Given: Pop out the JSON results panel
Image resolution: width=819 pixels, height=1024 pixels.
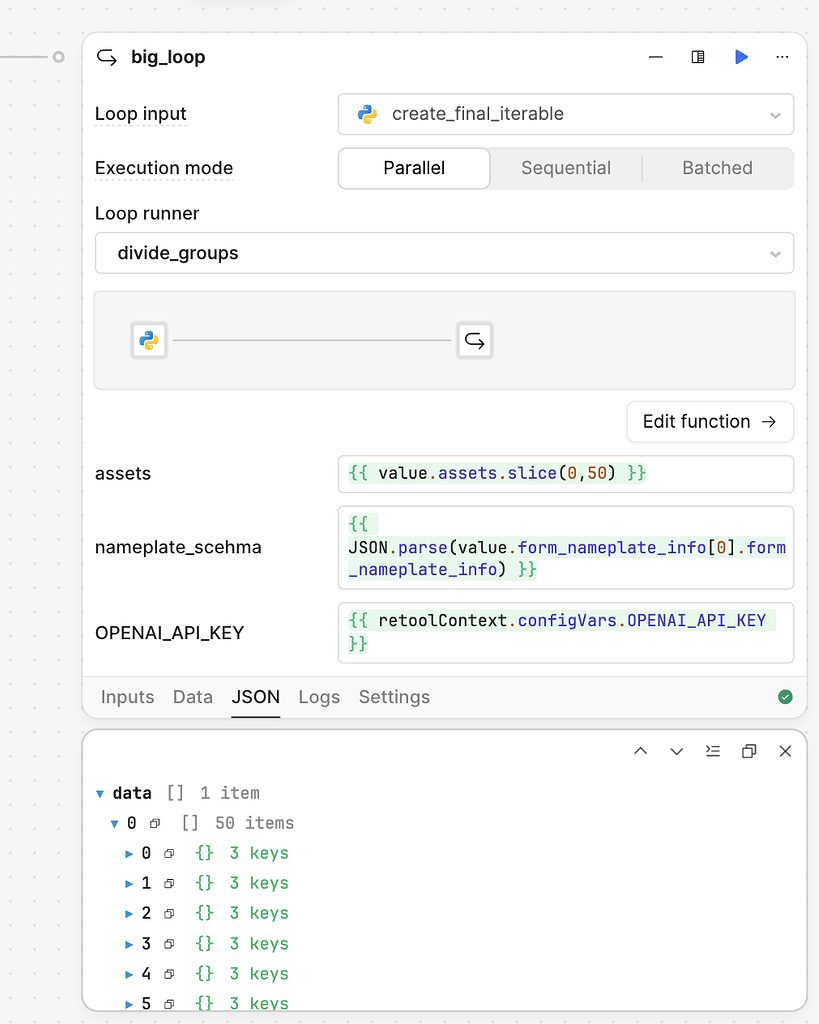Looking at the screenshot, I should coord(749,751).
